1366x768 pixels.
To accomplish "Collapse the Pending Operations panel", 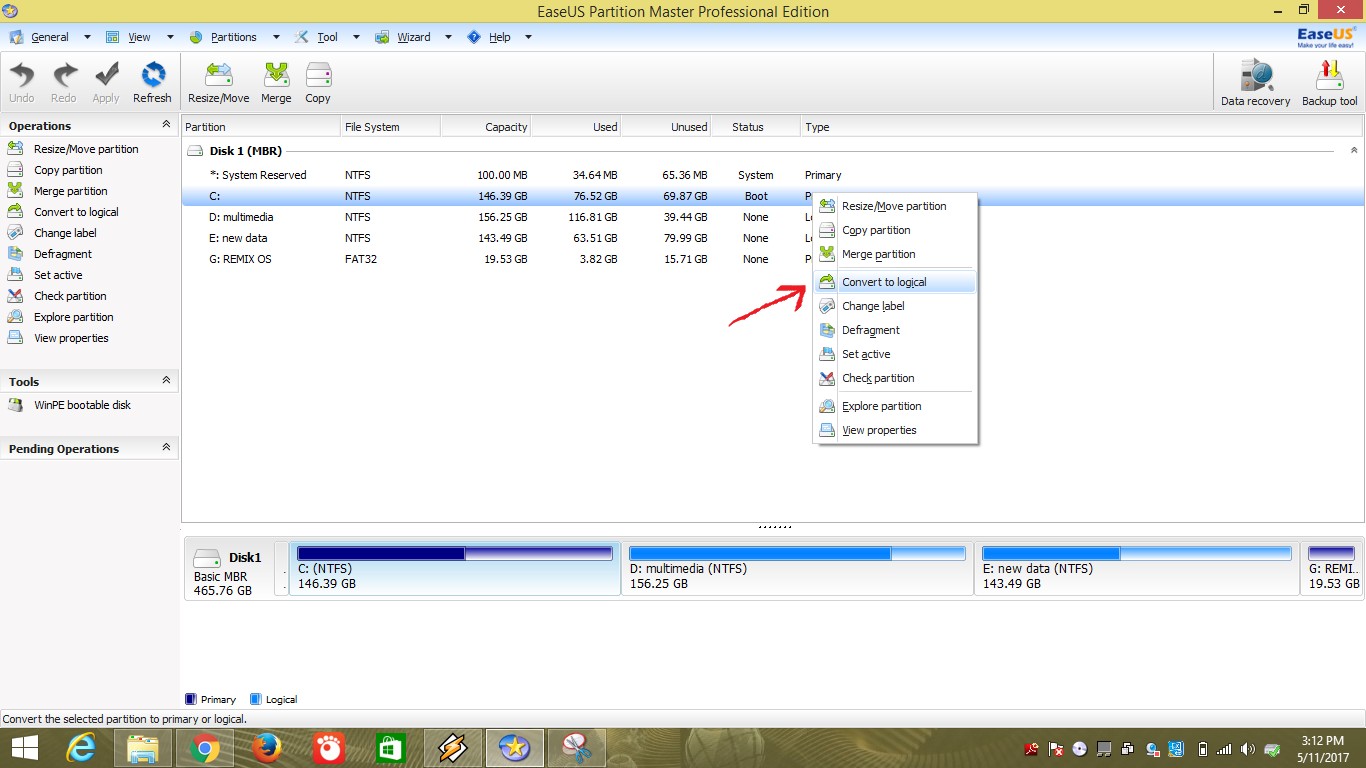I will point(166,448).
